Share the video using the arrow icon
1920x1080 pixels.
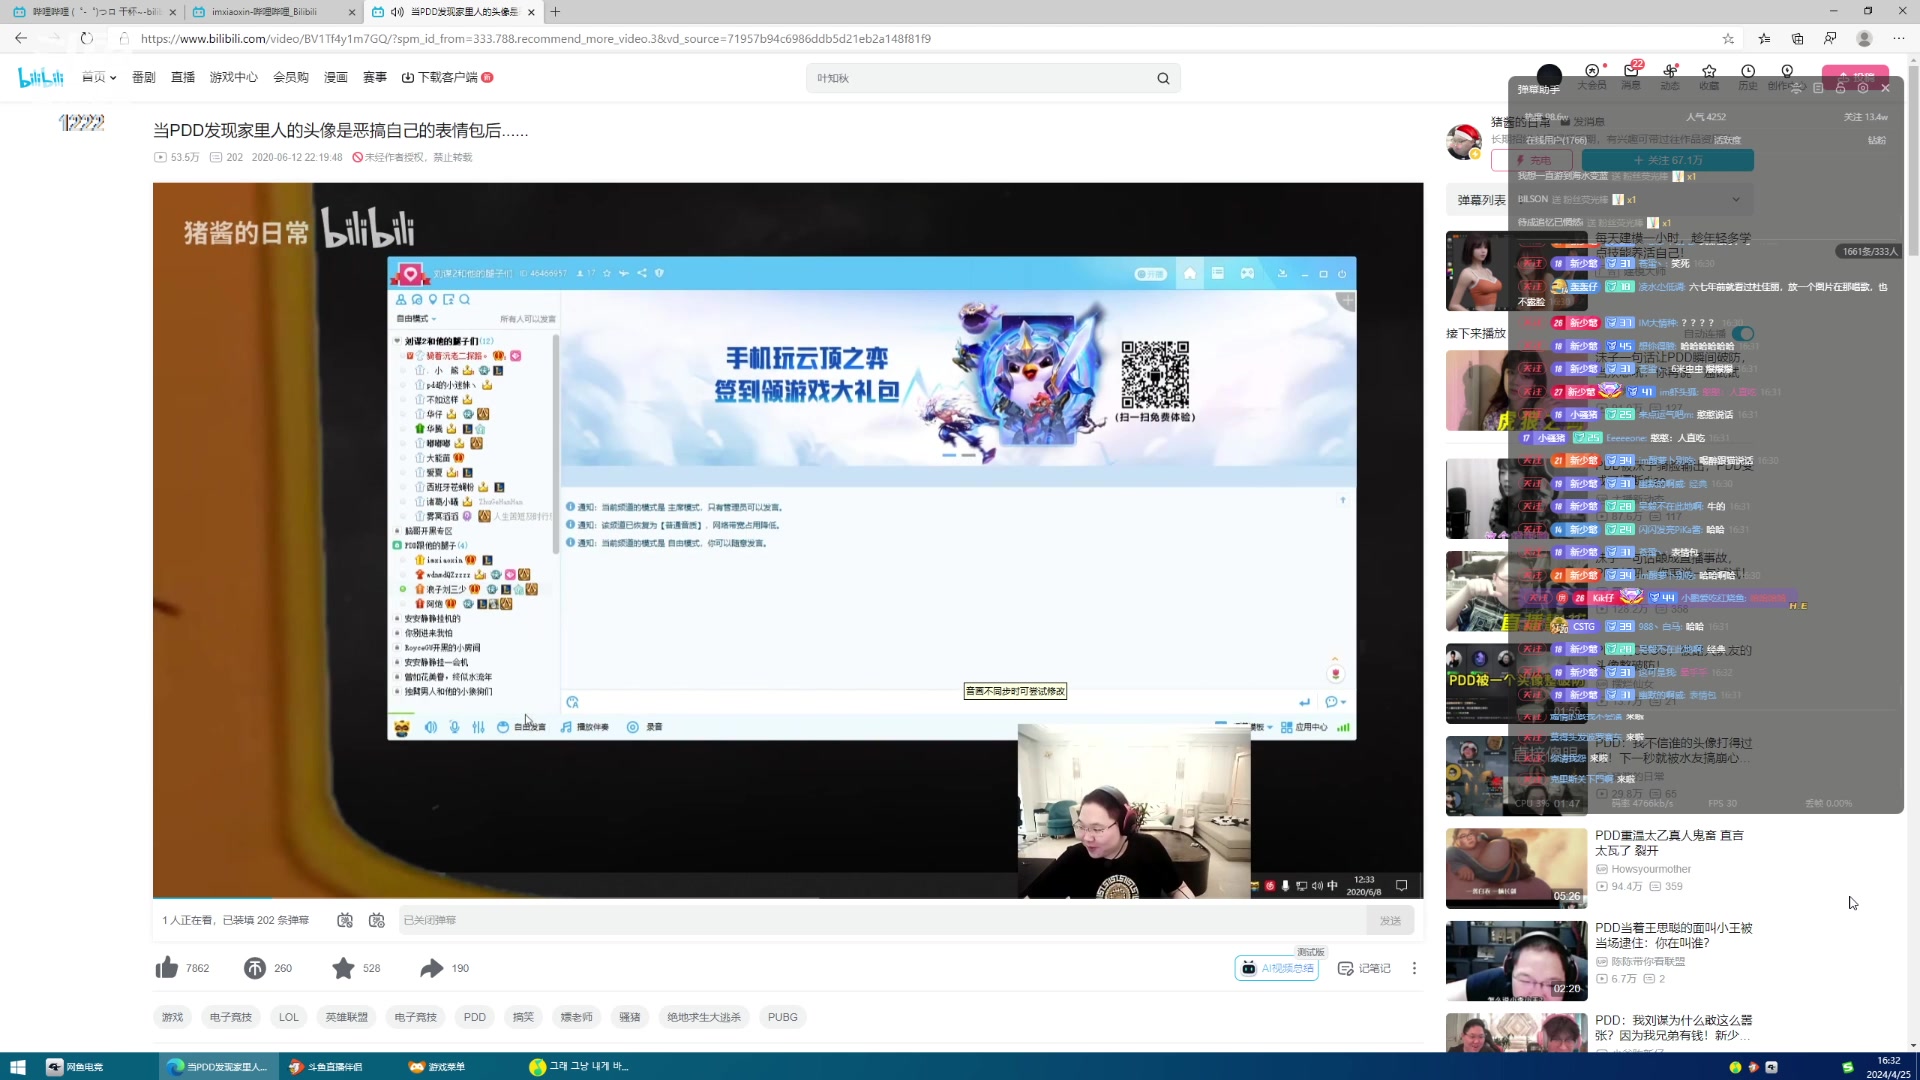431,967
